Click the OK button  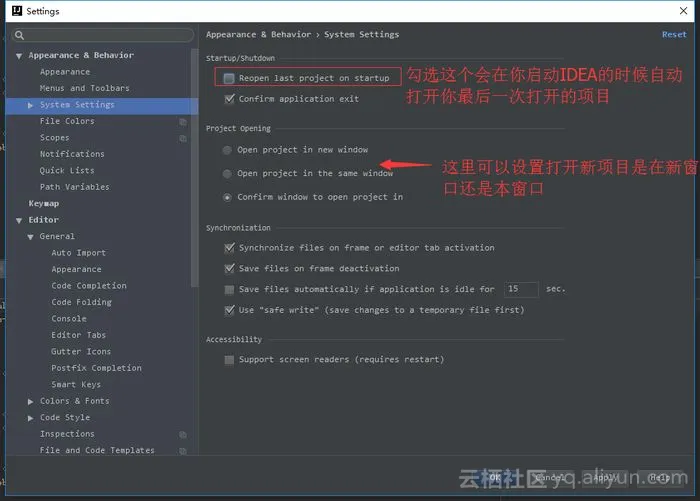[495, 477]
